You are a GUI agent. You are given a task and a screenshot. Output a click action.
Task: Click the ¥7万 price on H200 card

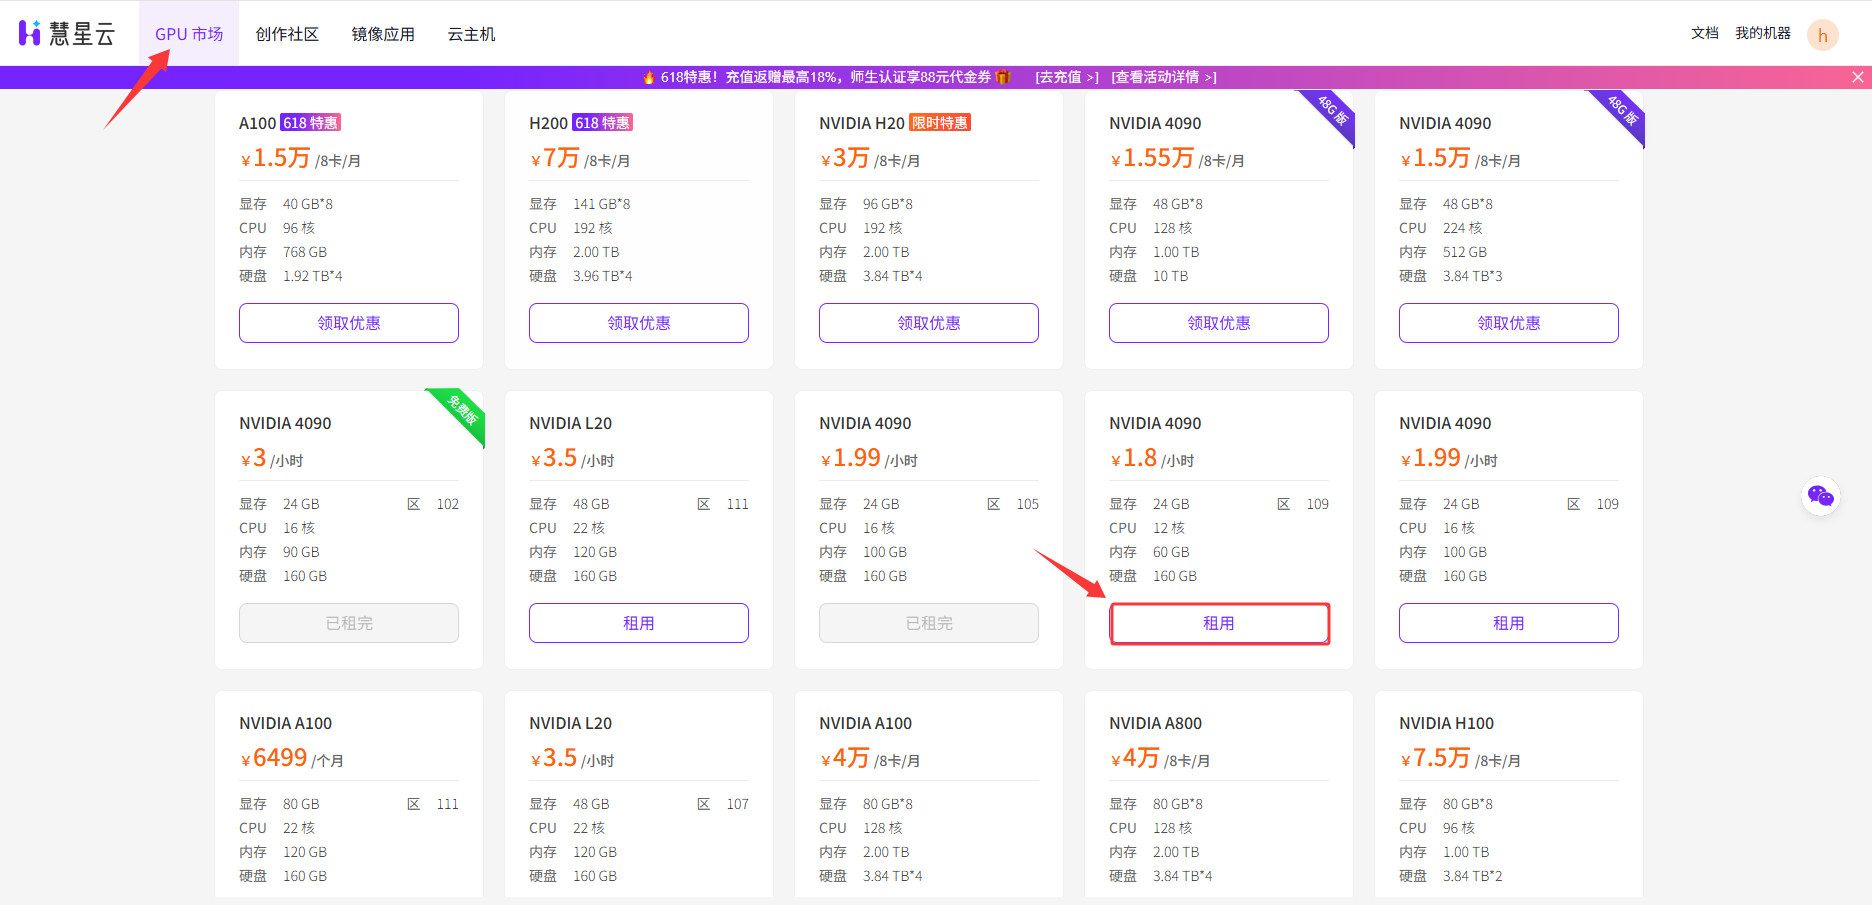pyautogui.click(x=580, y=158)
